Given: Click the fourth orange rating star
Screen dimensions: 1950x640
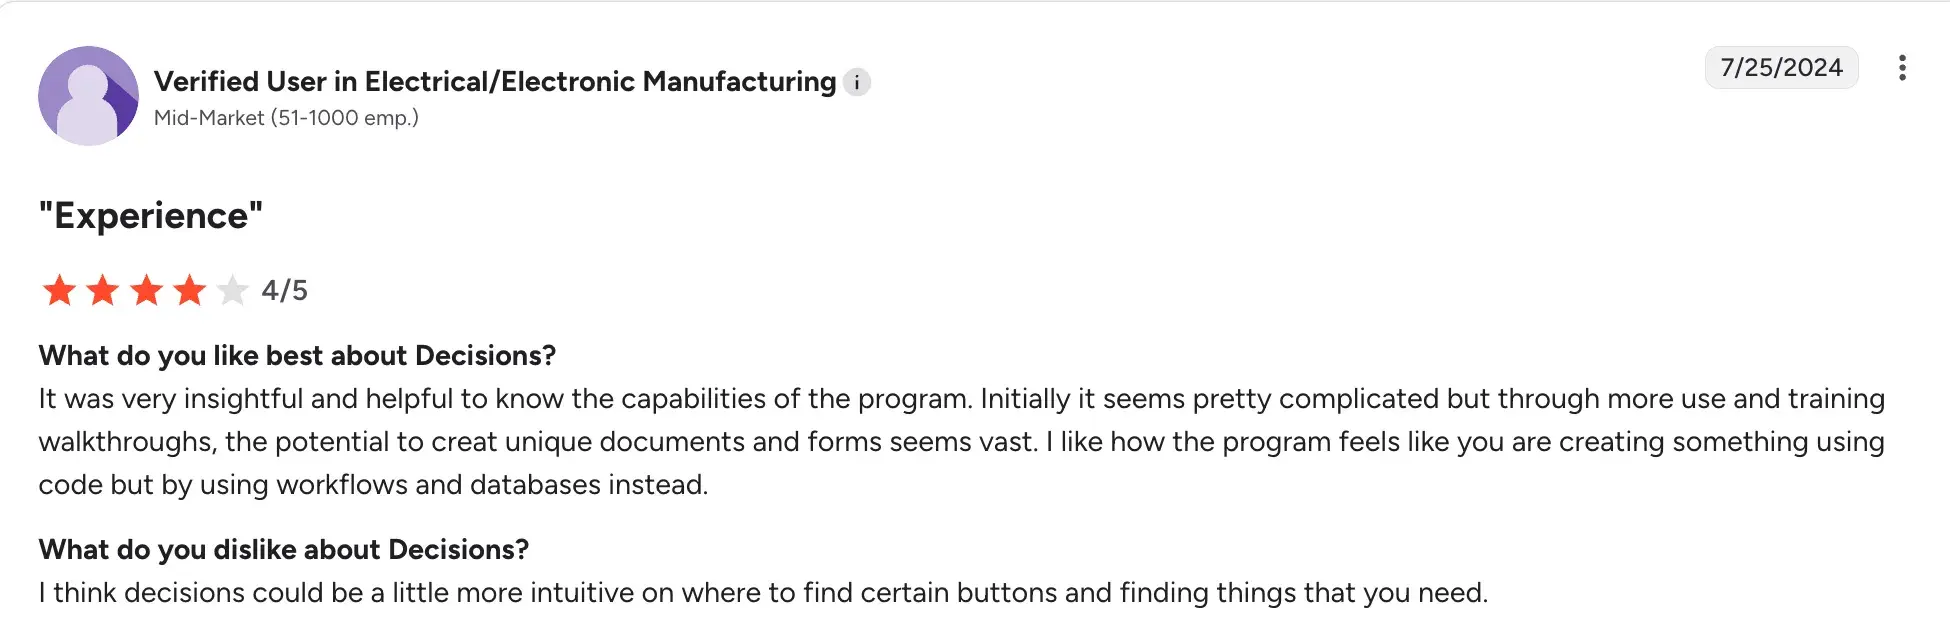Looking at the screenshot, I should click(x=189, y=290).
